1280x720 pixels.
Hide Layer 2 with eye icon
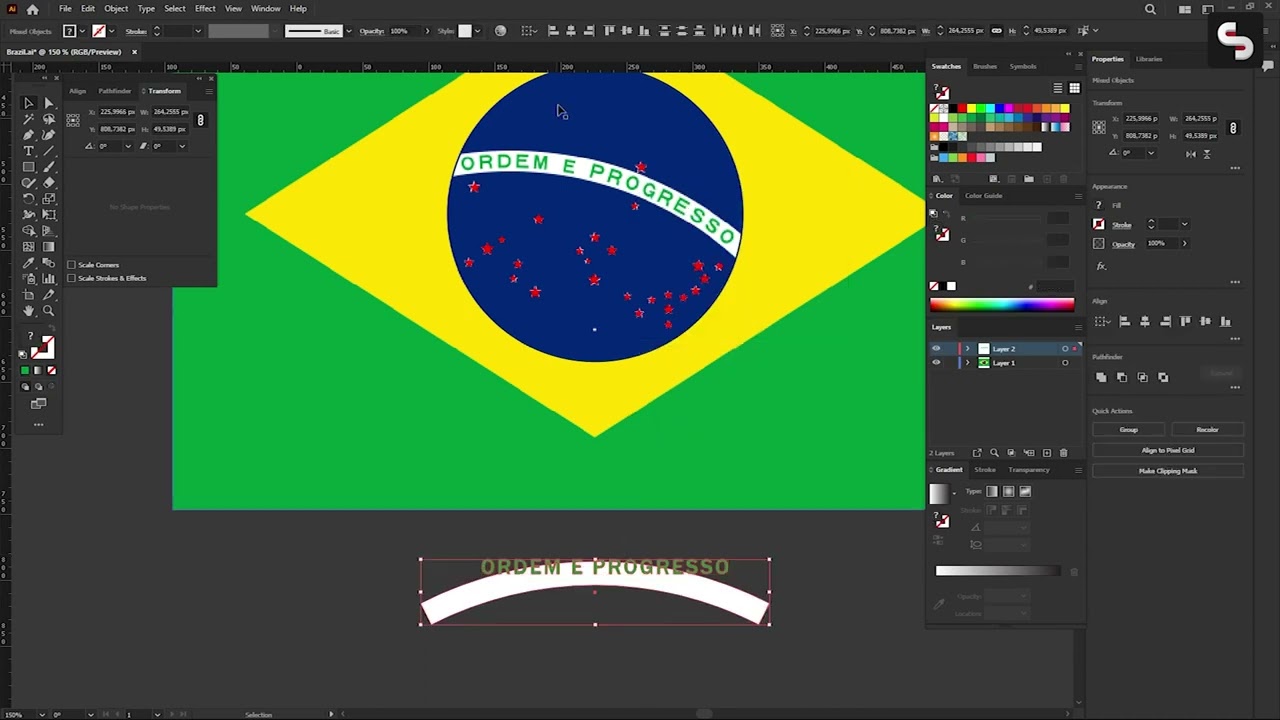coord(936,349)
